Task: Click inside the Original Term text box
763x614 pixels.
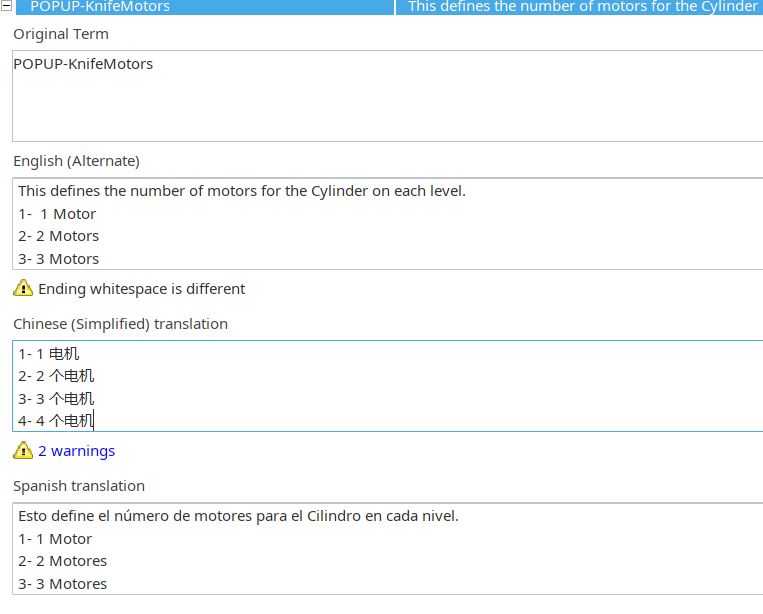Action: tap(387, 96)
